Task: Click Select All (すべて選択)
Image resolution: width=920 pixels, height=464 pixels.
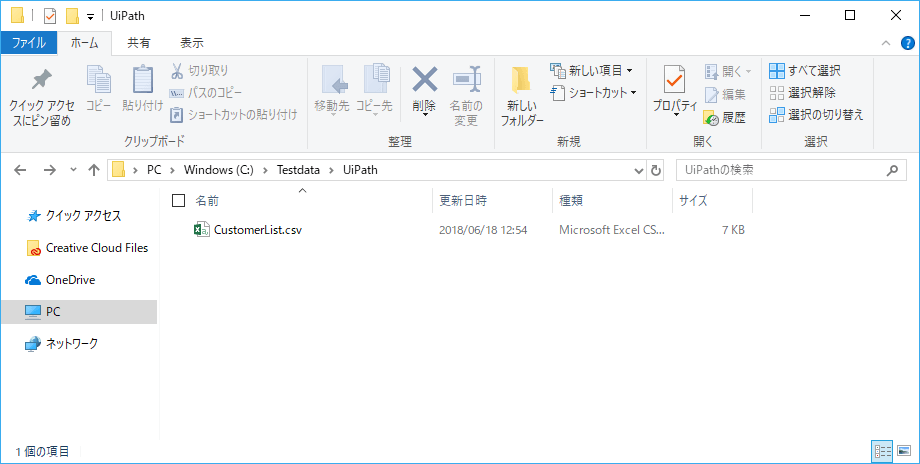Action: click(805, 71)
